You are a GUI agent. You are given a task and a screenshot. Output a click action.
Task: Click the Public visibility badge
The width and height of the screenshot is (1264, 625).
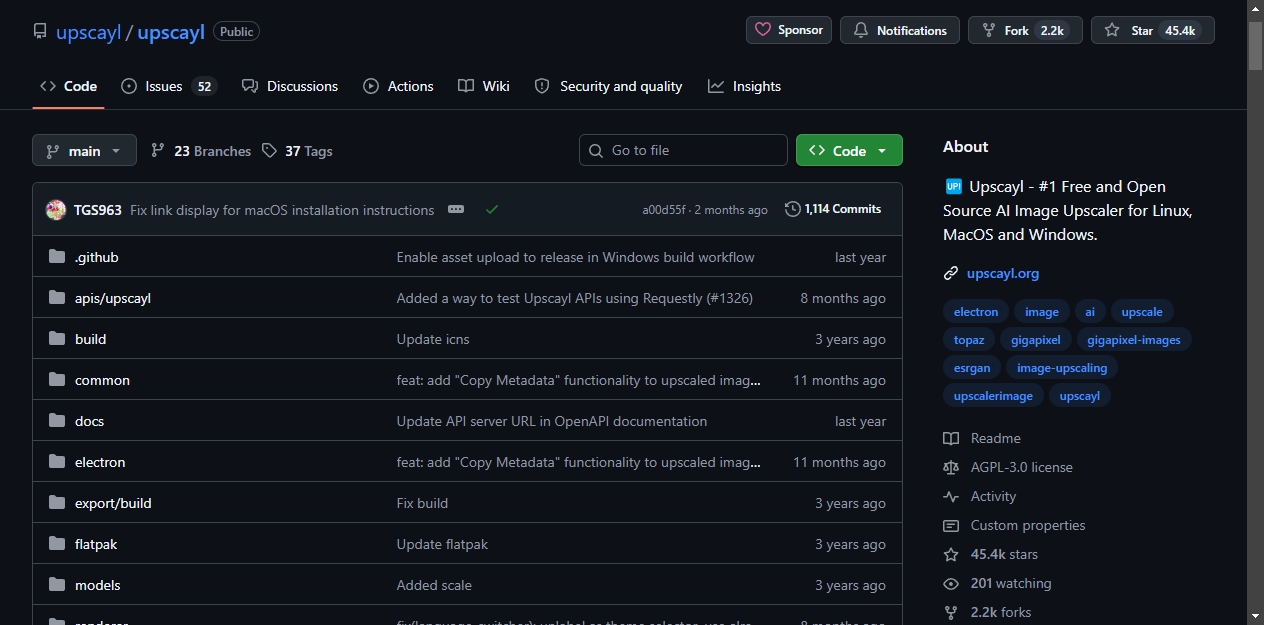coord(236,31)
